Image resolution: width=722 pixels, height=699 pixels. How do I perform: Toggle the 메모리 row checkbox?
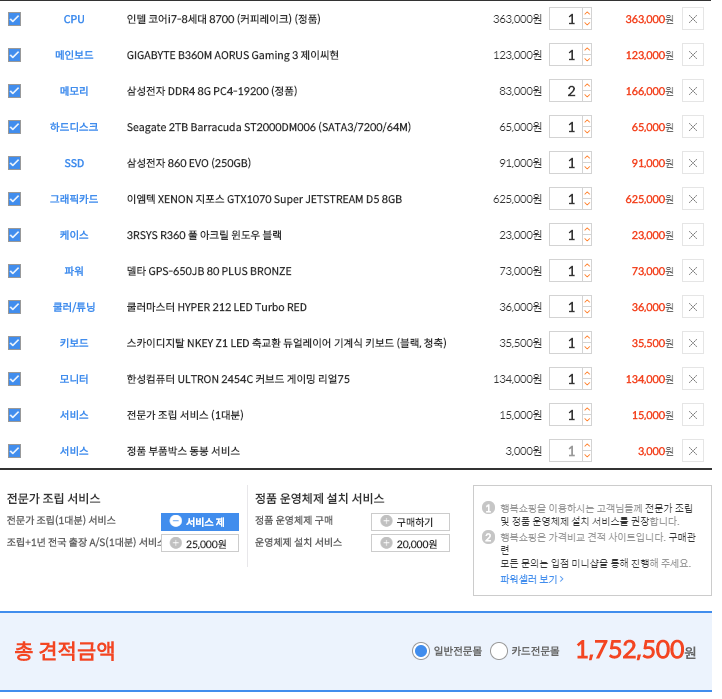(x=14, y=91)
